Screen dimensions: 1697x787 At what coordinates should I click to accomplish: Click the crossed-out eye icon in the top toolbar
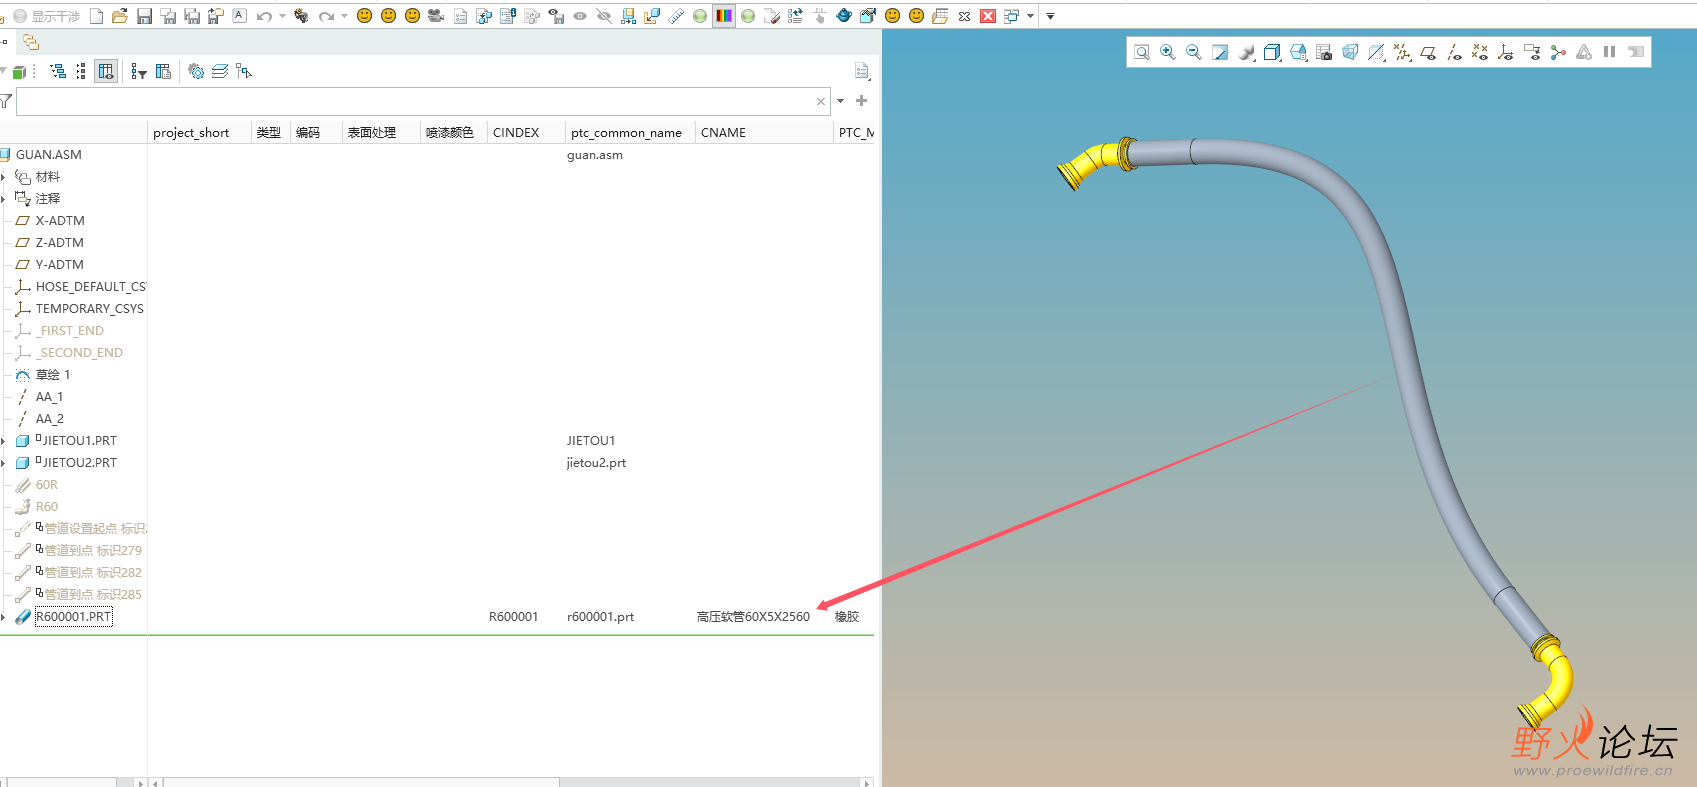click(604, 16)
